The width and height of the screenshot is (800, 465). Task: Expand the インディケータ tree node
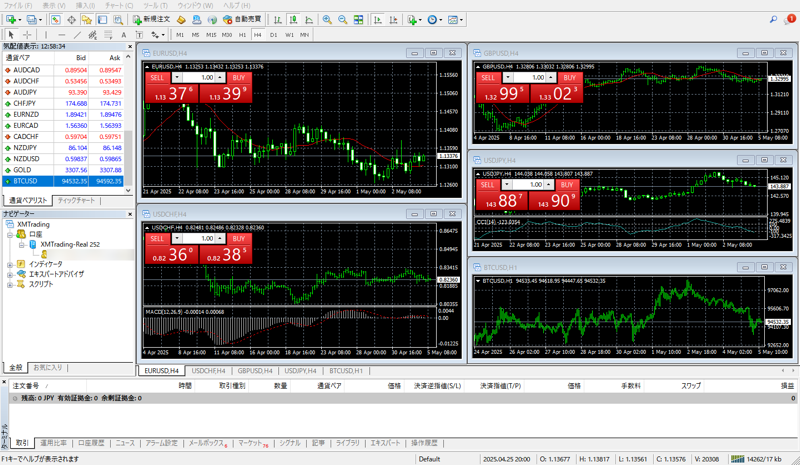10,264
